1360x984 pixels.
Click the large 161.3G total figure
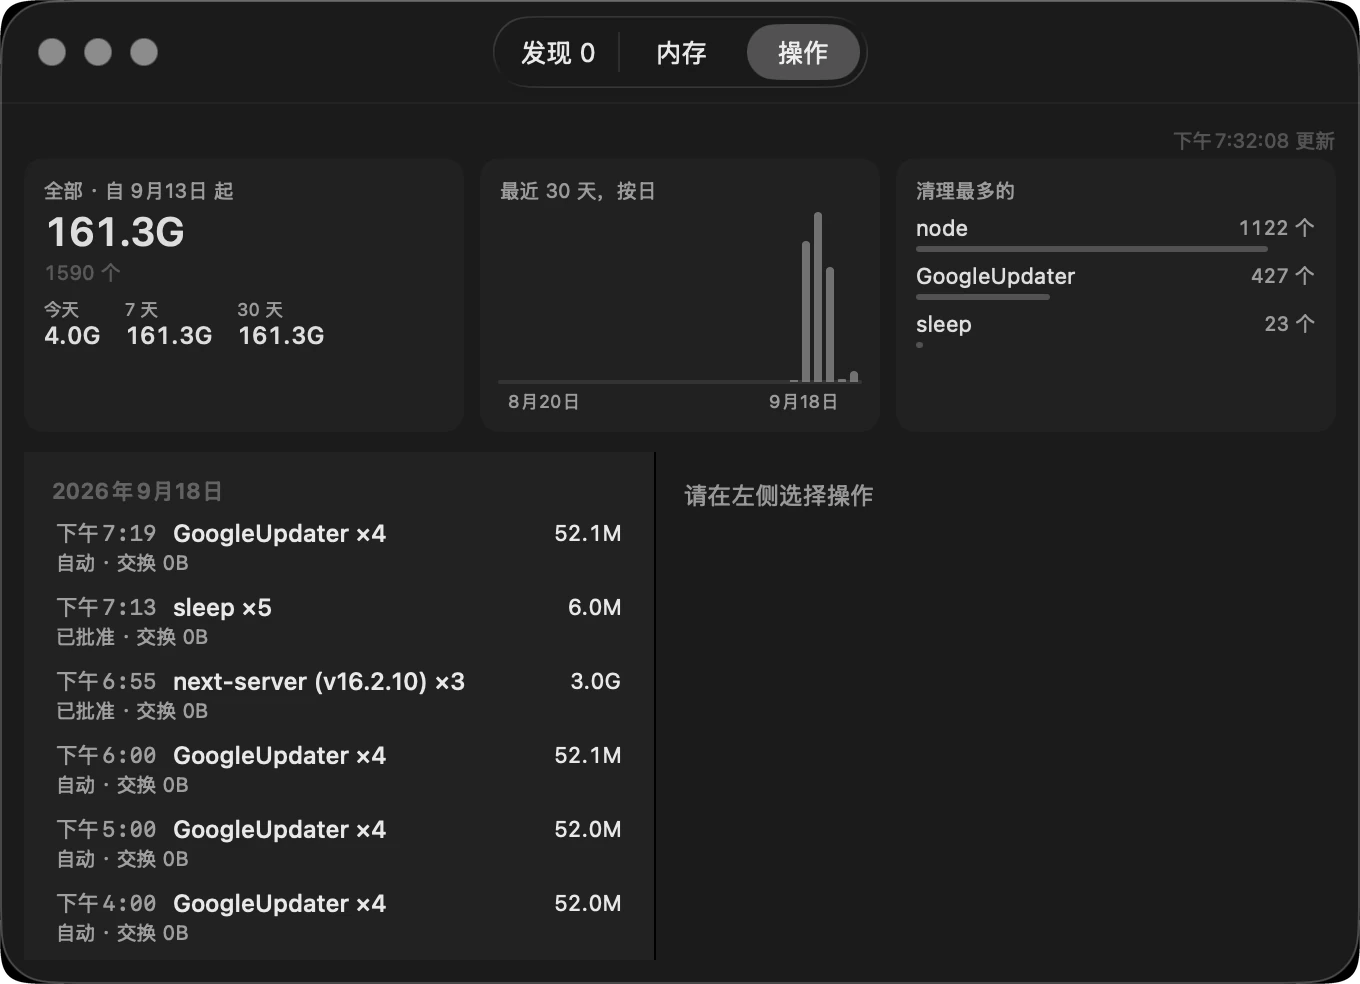pyautogui.click(x=116, y=232)
